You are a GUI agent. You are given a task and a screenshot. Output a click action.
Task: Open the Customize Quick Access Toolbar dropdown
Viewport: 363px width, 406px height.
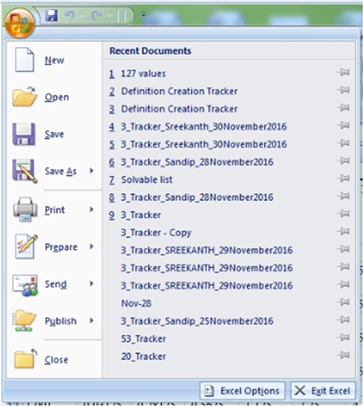143,15
